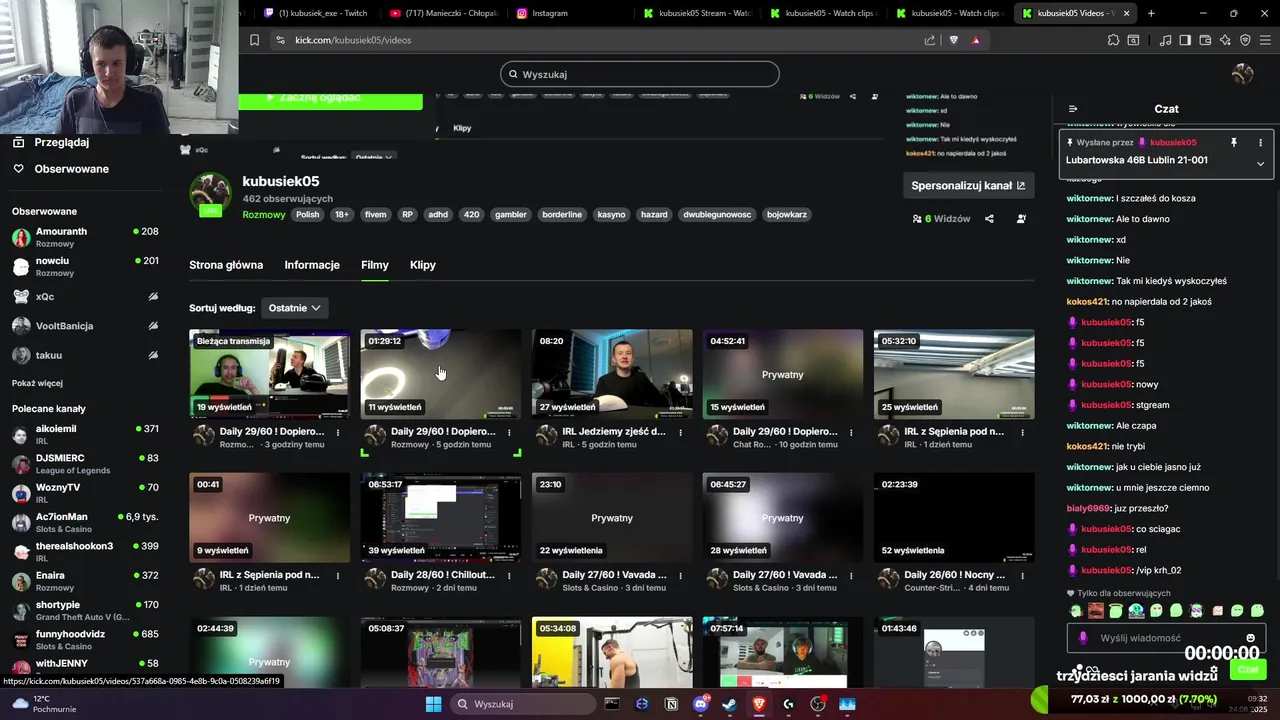Insert the first green emote in chat bar
Viewport: 1280px width, 720px height.
1076,611
